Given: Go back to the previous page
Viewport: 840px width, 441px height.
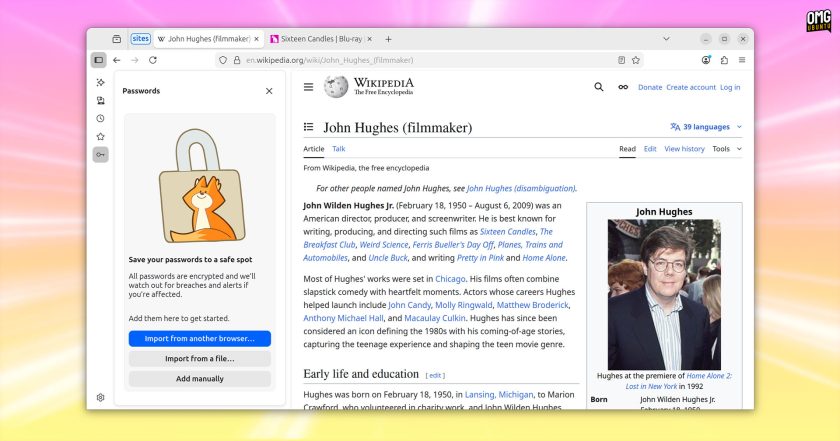Looking at the screenshot, I should click(117, 60).
